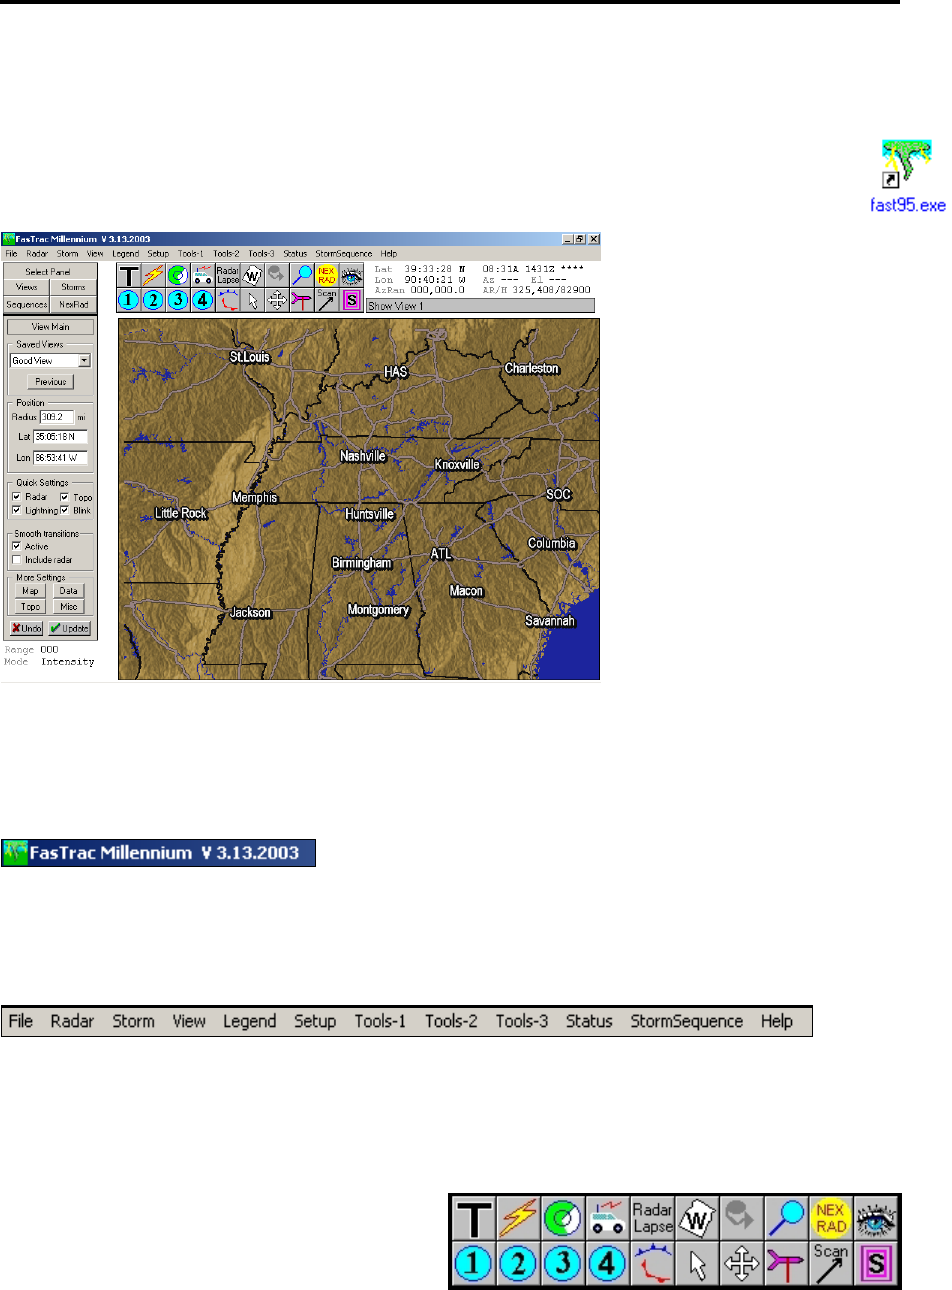The image size is (952, 1290).
Task: Open the Tools-3 menu in the enlarged menu bar image
Action: (522, 1022)
